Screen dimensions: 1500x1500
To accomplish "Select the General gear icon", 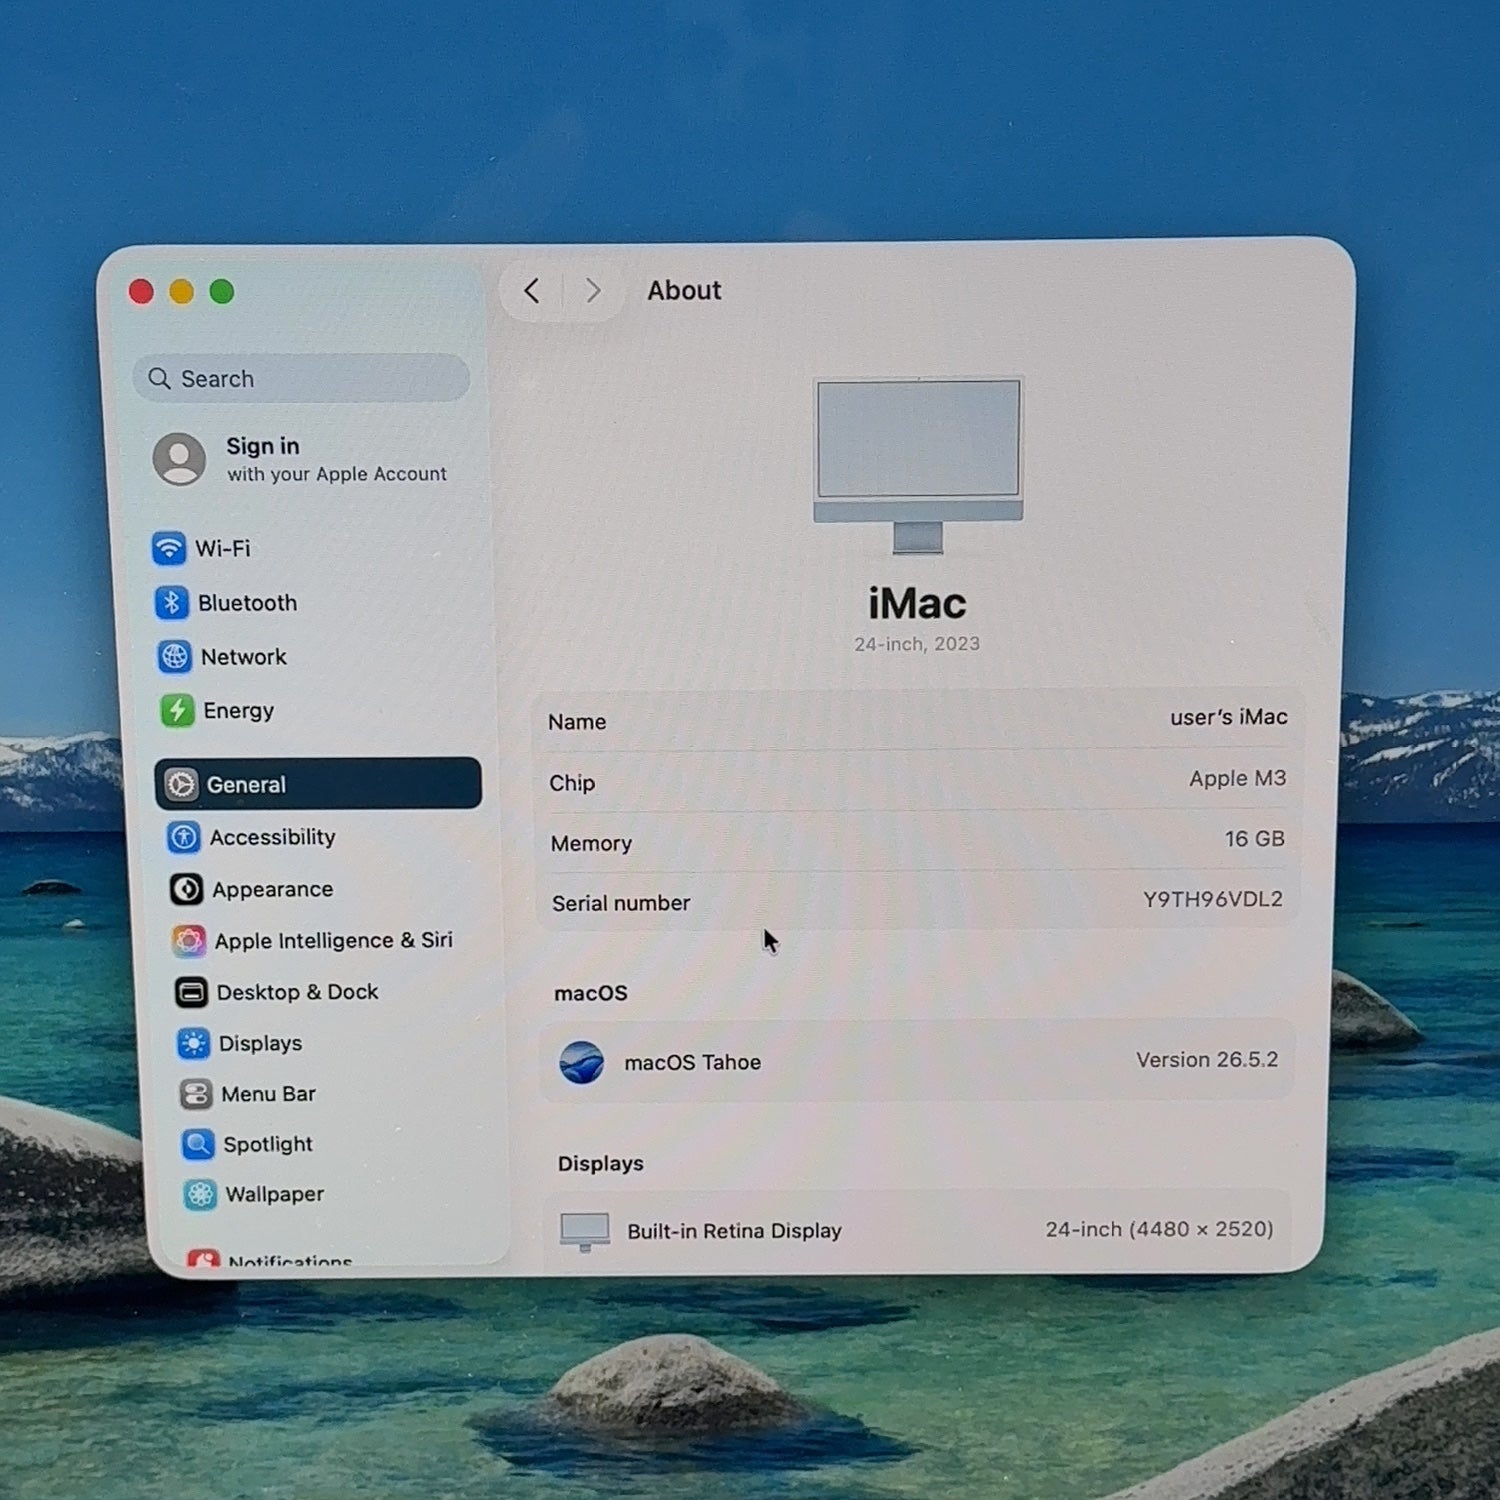I will click(181, 784).
